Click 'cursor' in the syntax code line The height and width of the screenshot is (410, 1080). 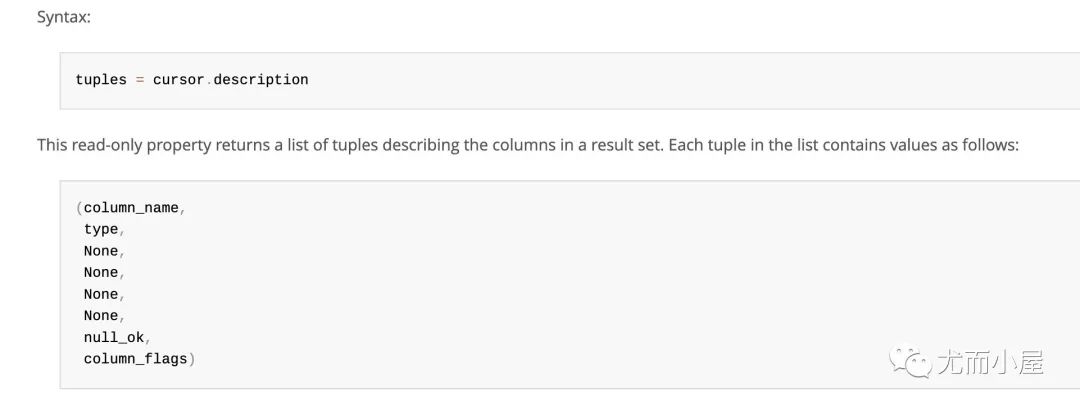pyautogui.click(x=178, y=80)
